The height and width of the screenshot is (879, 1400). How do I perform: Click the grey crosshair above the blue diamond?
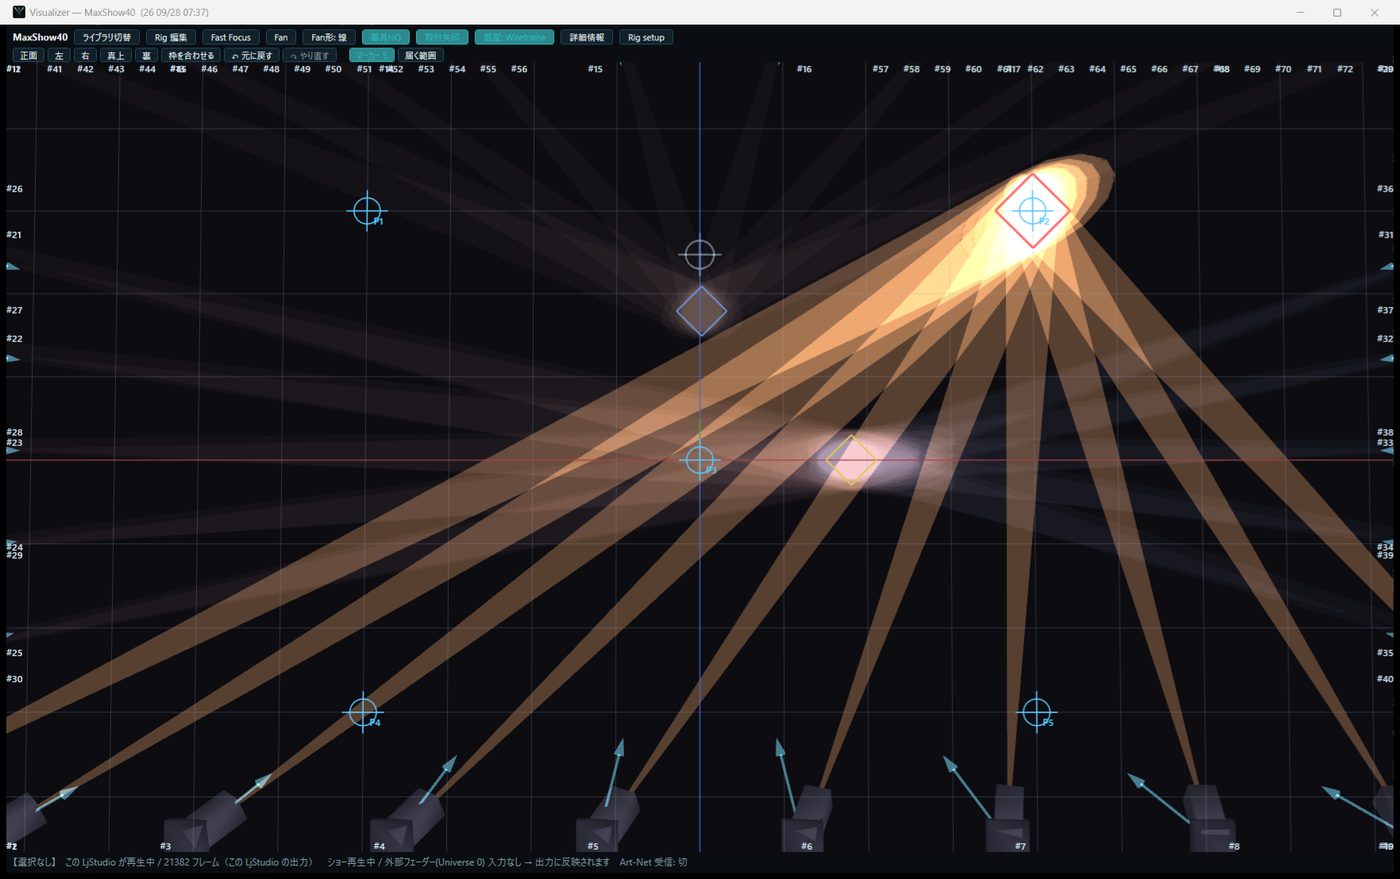pyautogui.click(x=699, y=255)
